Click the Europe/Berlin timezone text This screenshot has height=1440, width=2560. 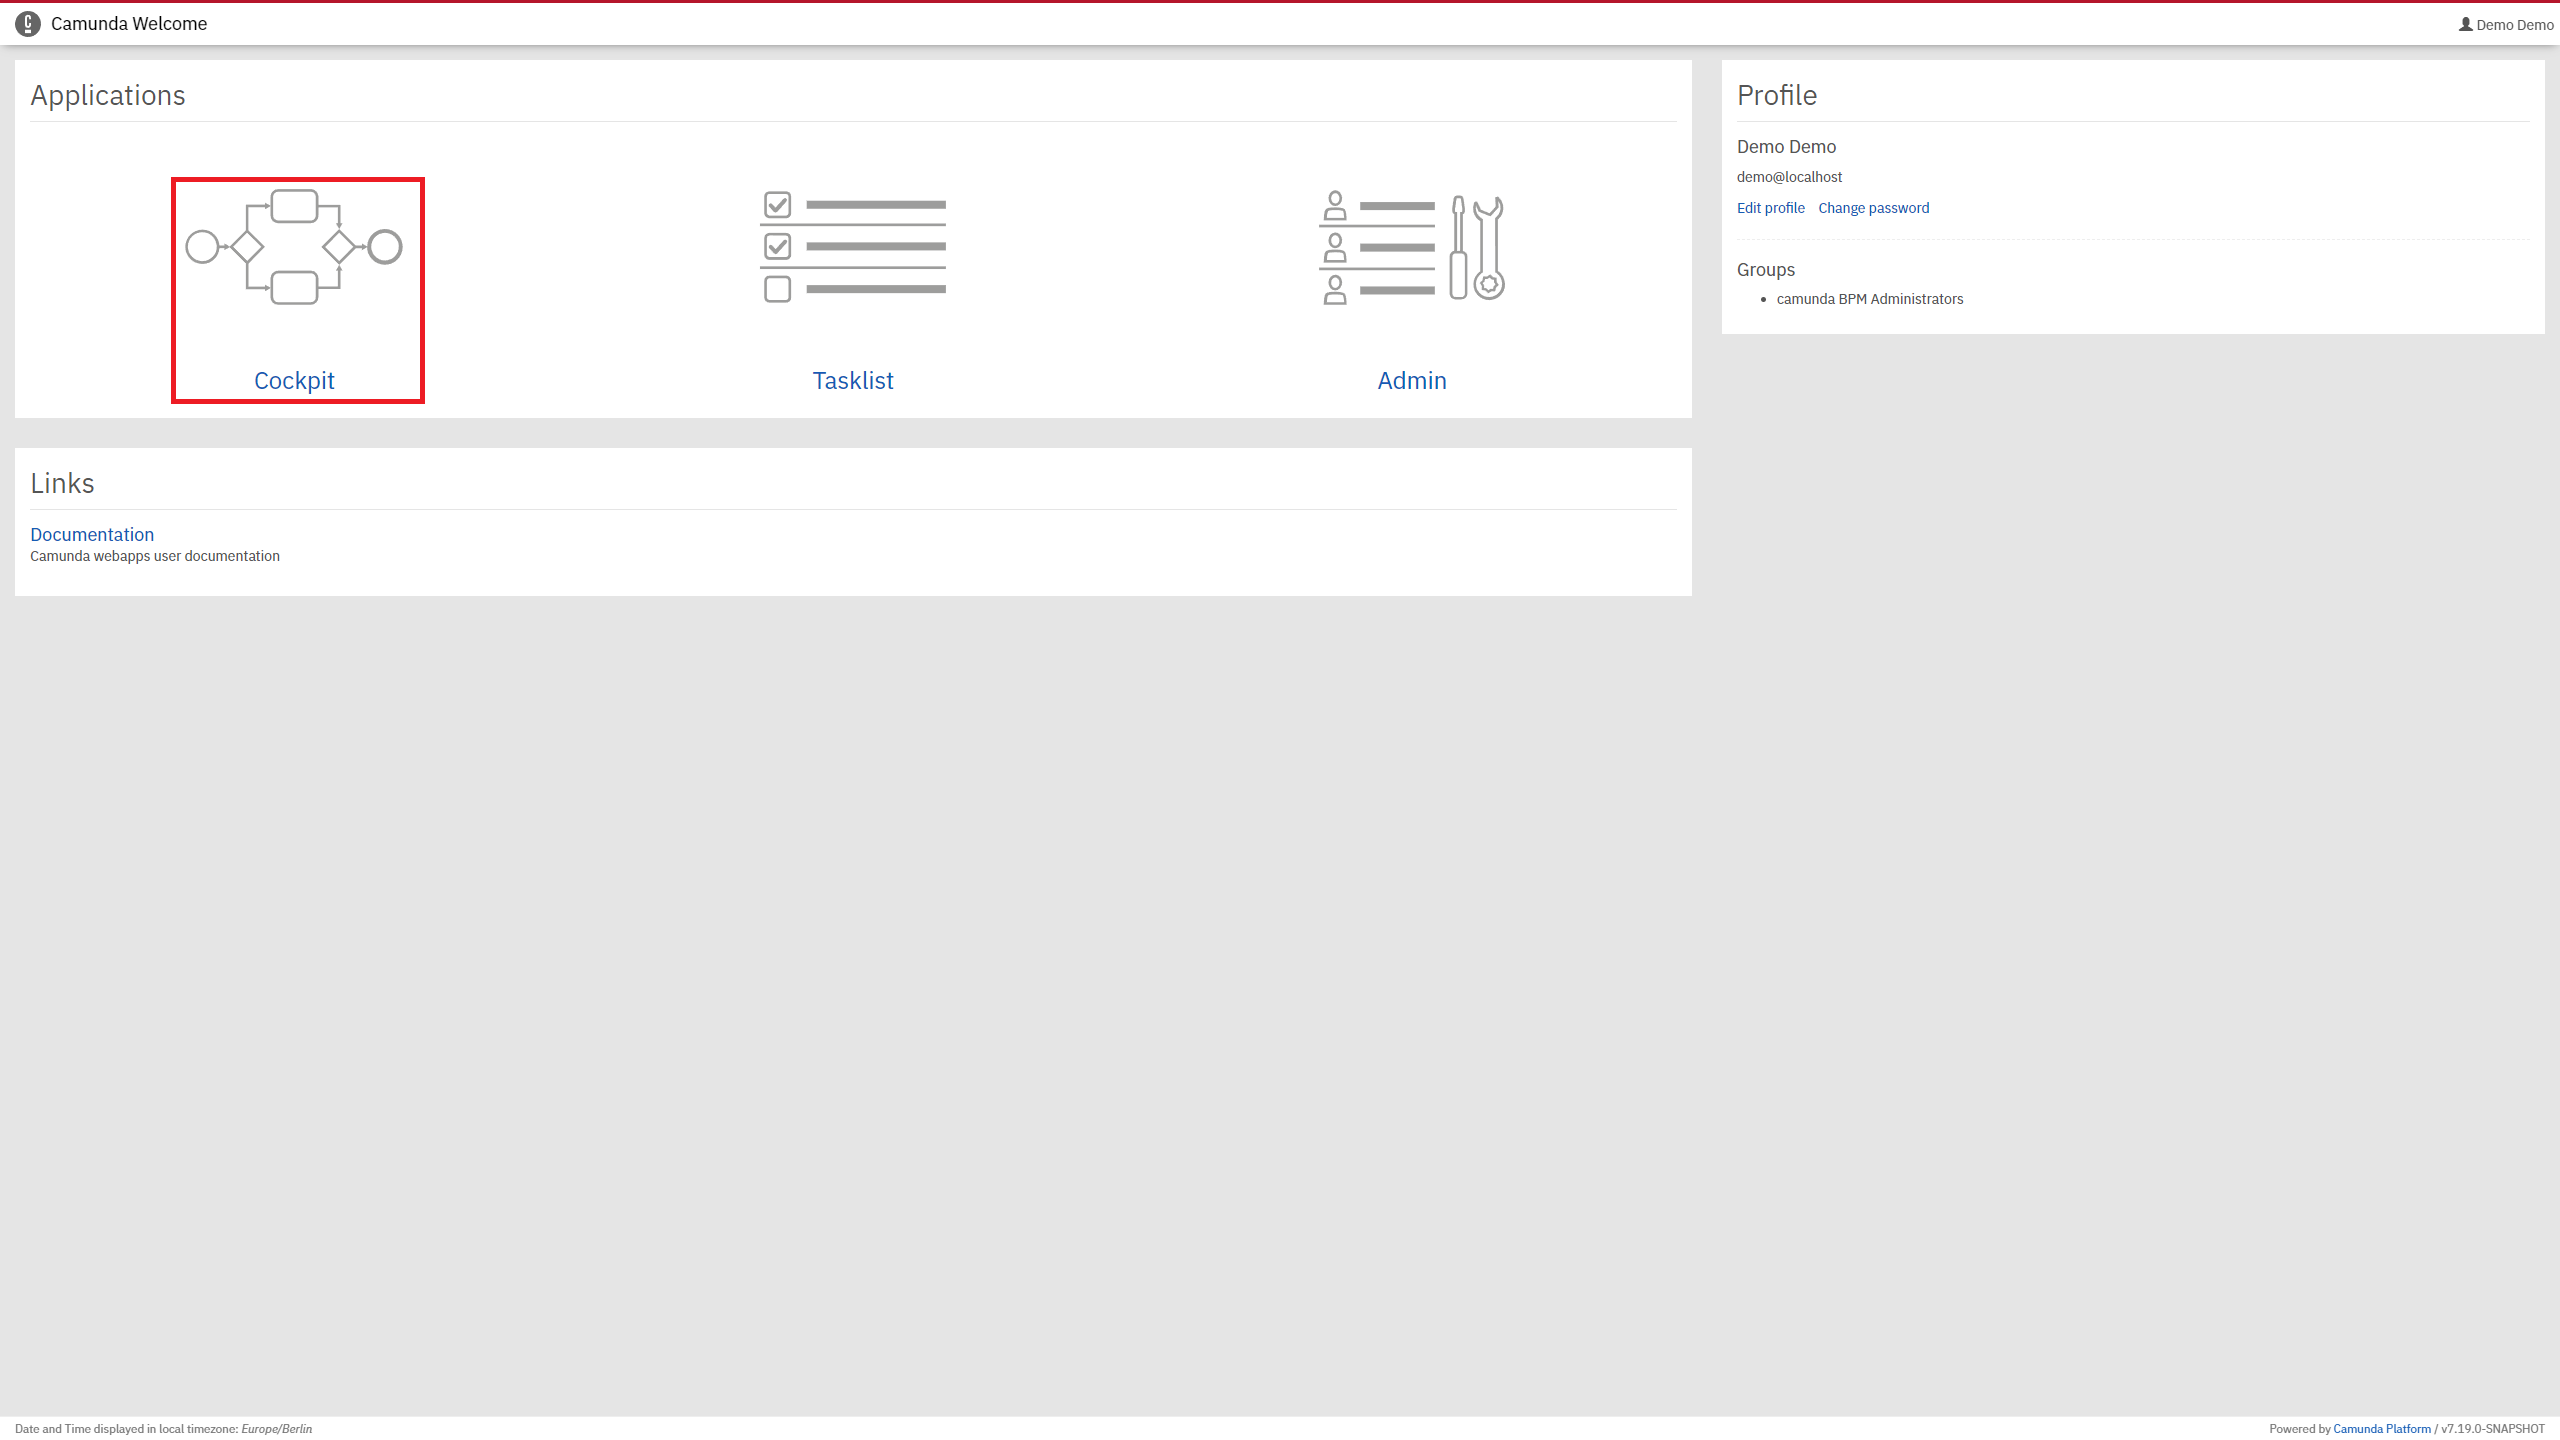click(x=277, y=1429)
